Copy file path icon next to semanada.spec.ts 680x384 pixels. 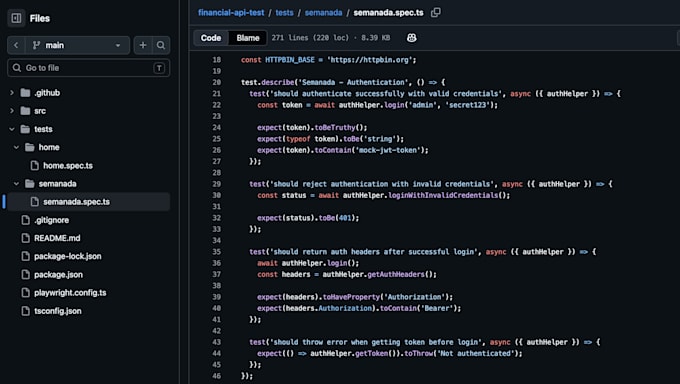click(x=435, y=13)
